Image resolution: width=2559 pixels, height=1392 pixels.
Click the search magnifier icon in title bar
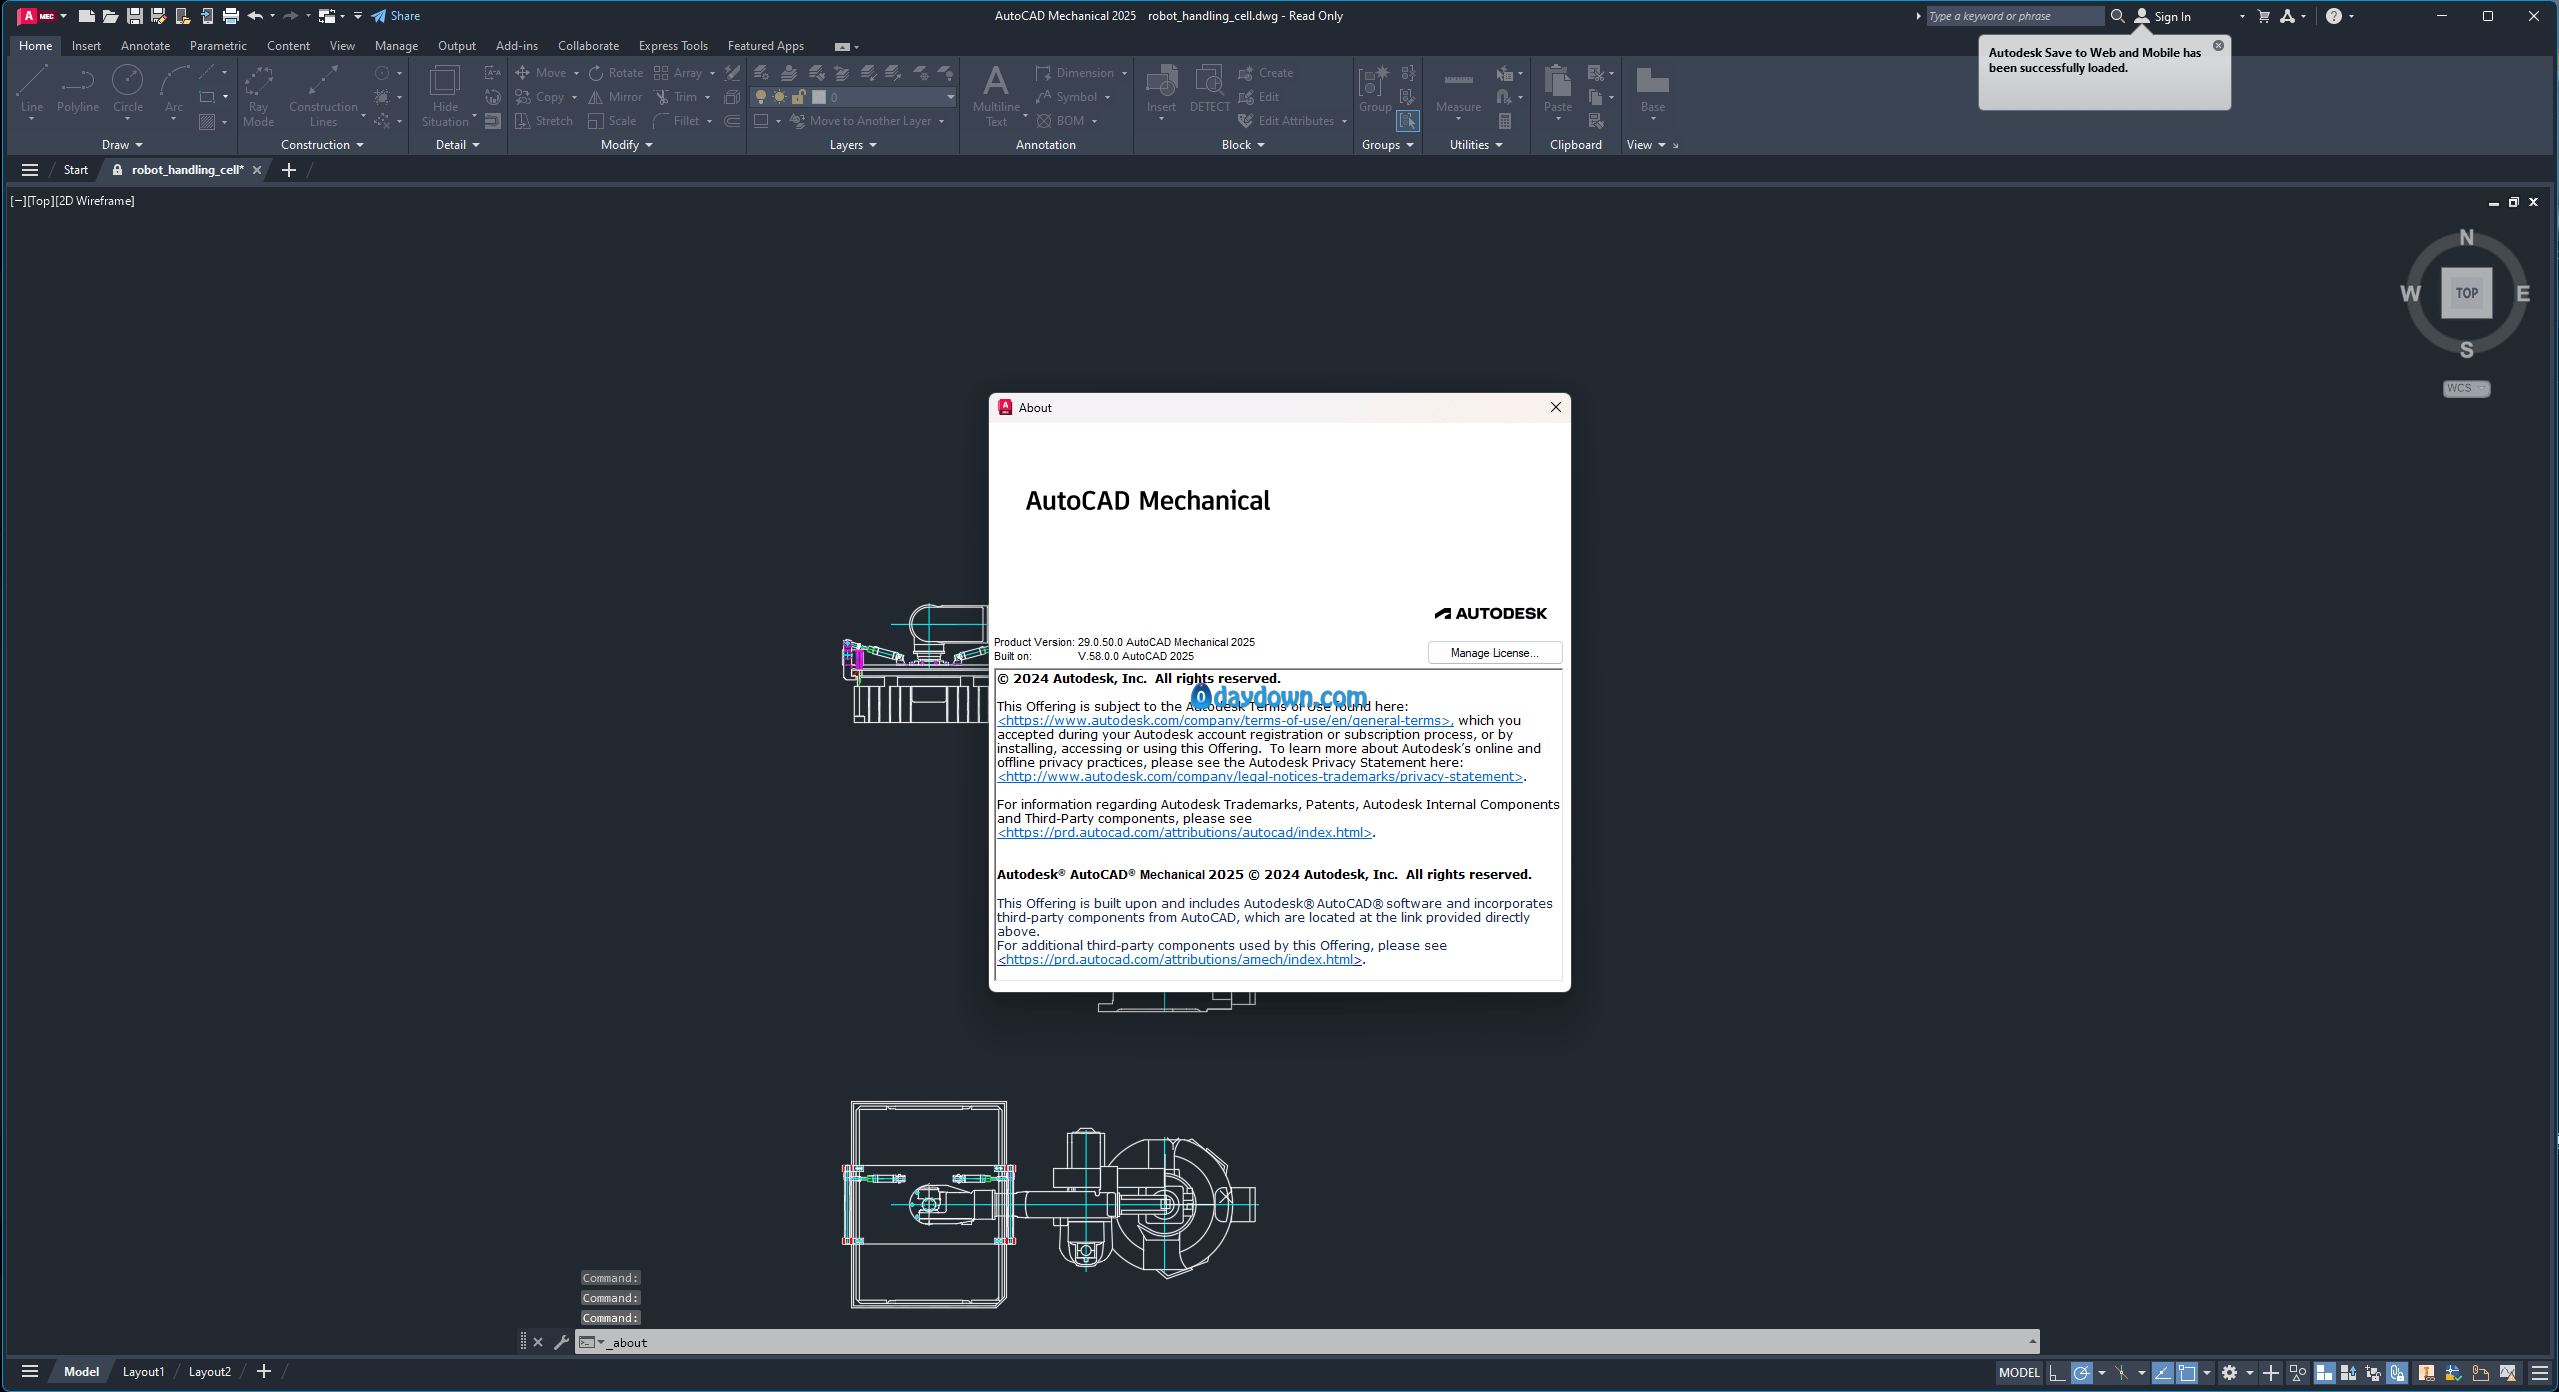(2117, 16)
